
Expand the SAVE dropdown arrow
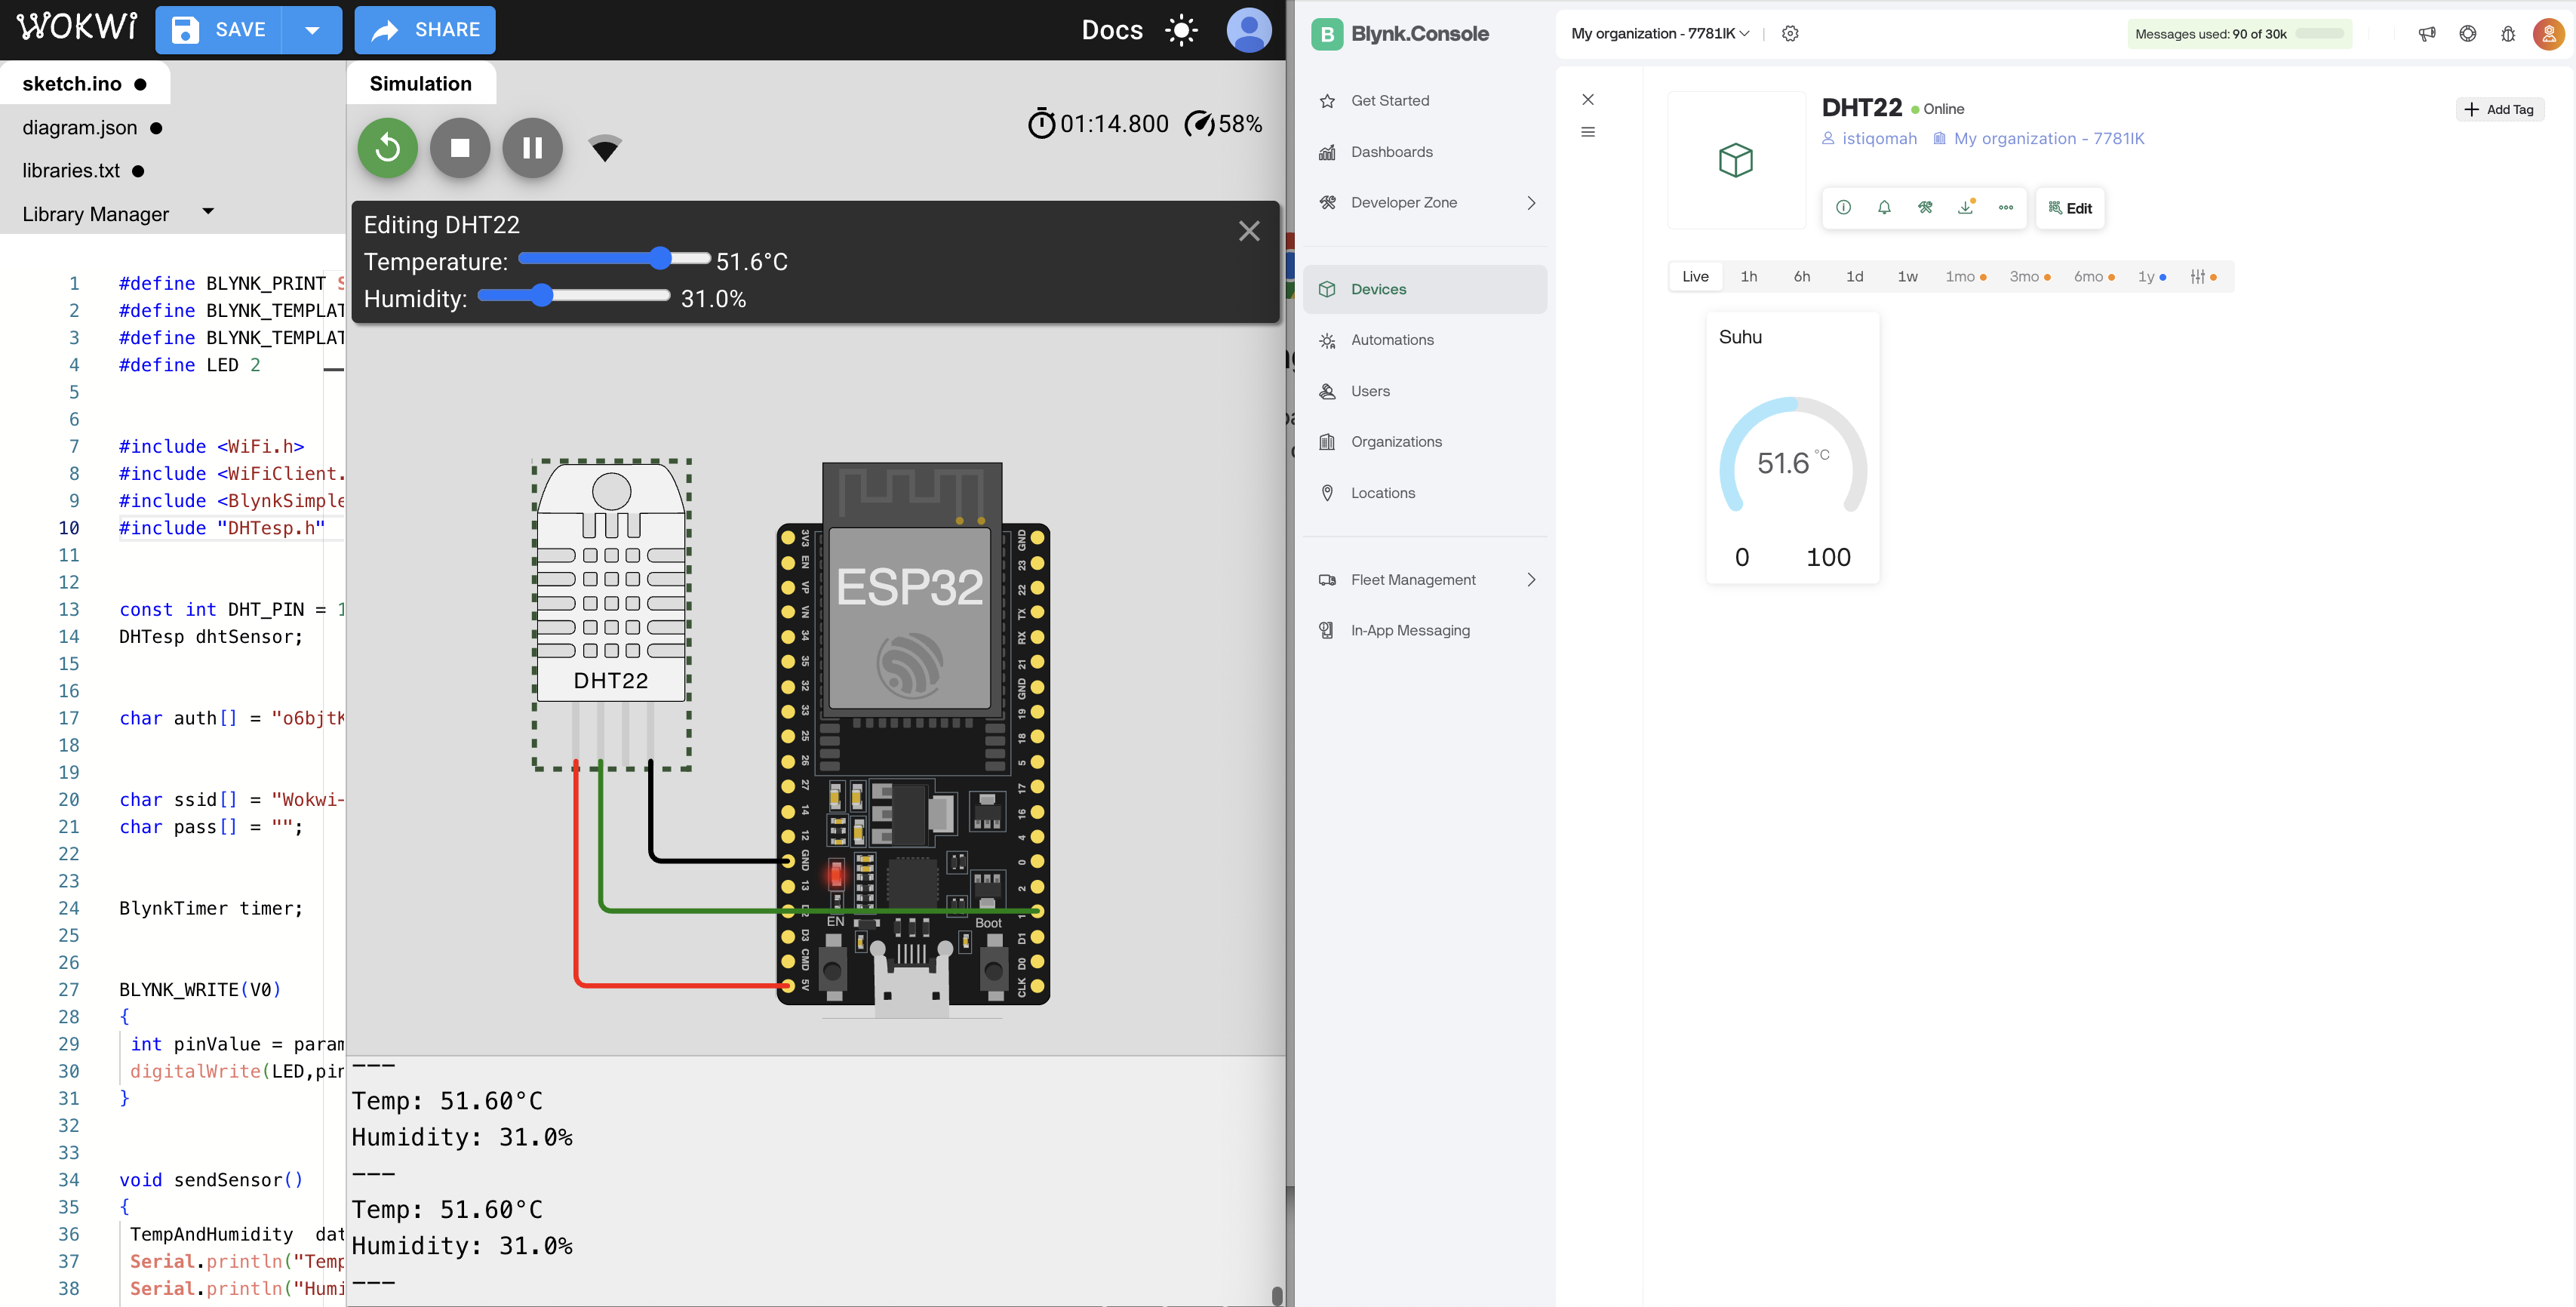click(312, 30)
